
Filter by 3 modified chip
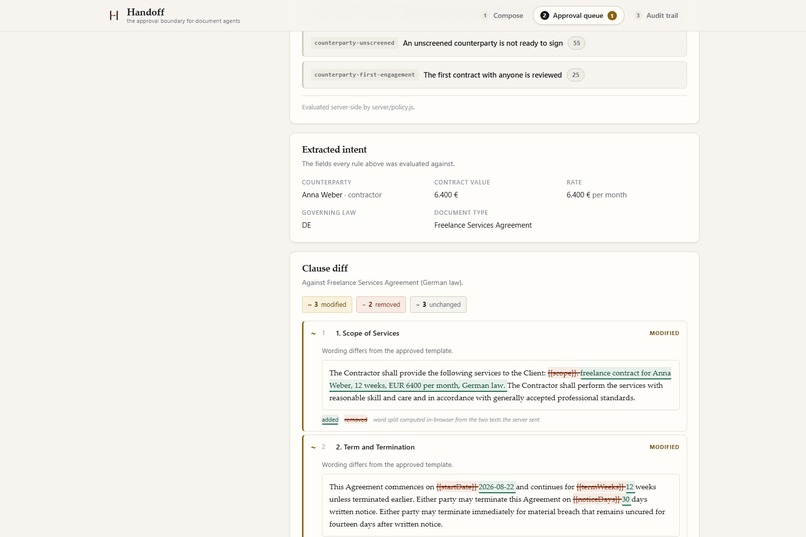(327, 305)
